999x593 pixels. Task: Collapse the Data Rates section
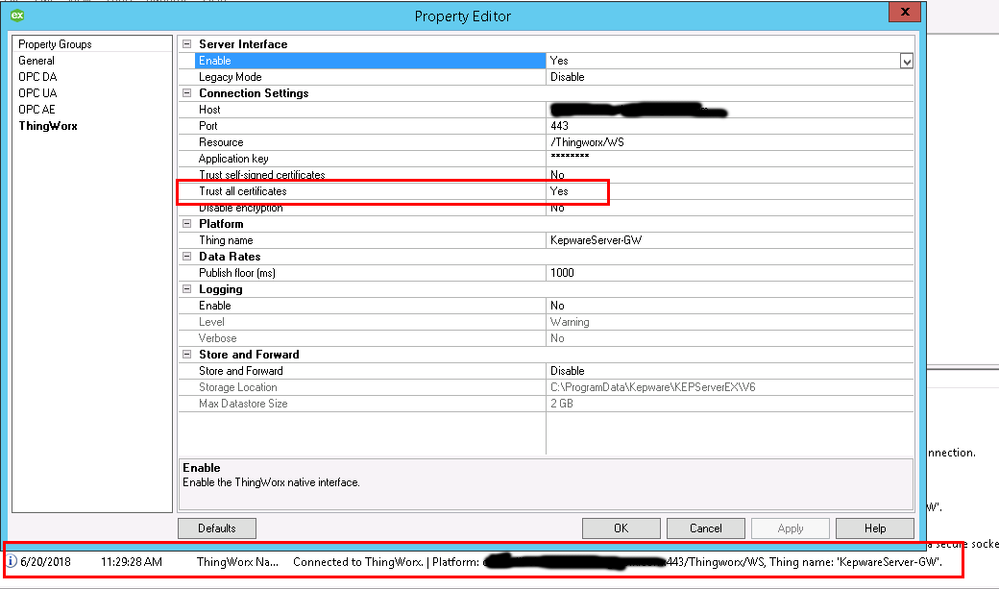pos(187,256)
